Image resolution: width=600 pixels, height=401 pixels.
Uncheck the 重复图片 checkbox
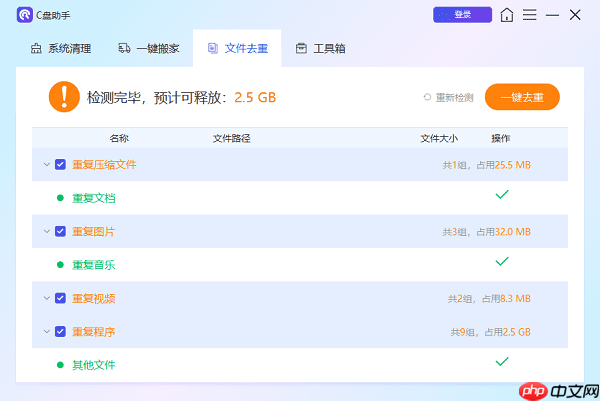[60, 231]
